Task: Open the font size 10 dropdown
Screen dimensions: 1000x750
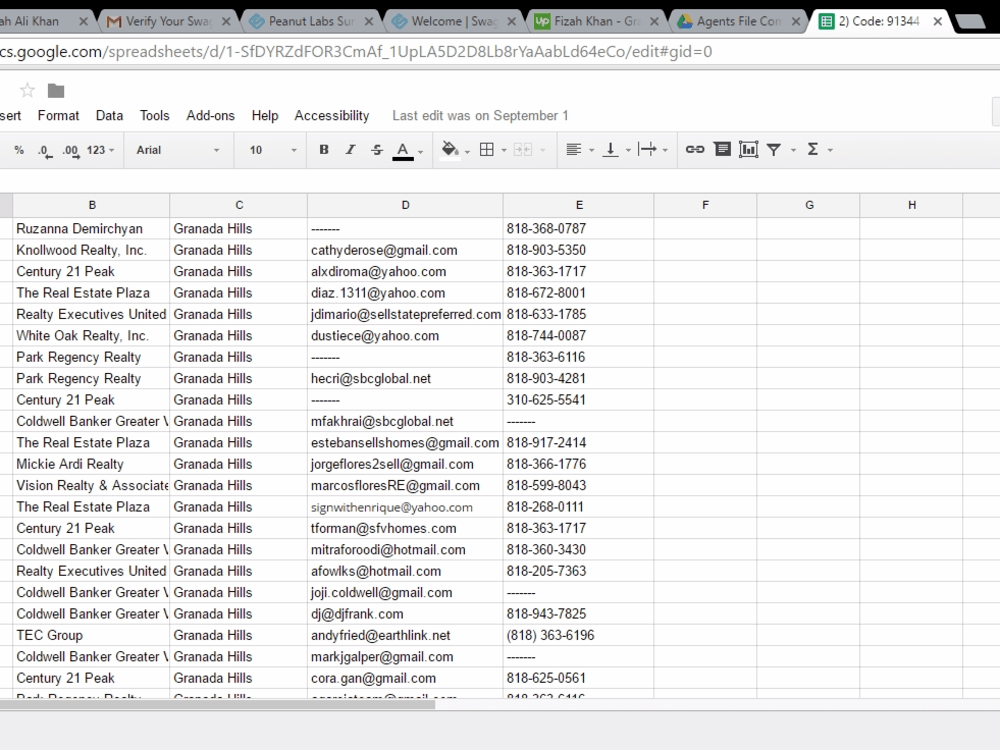Action: coord(273,150)
